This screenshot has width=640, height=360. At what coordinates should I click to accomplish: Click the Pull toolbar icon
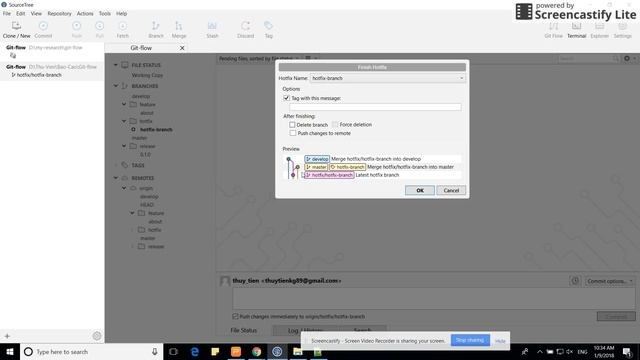(x=100, y=26)
